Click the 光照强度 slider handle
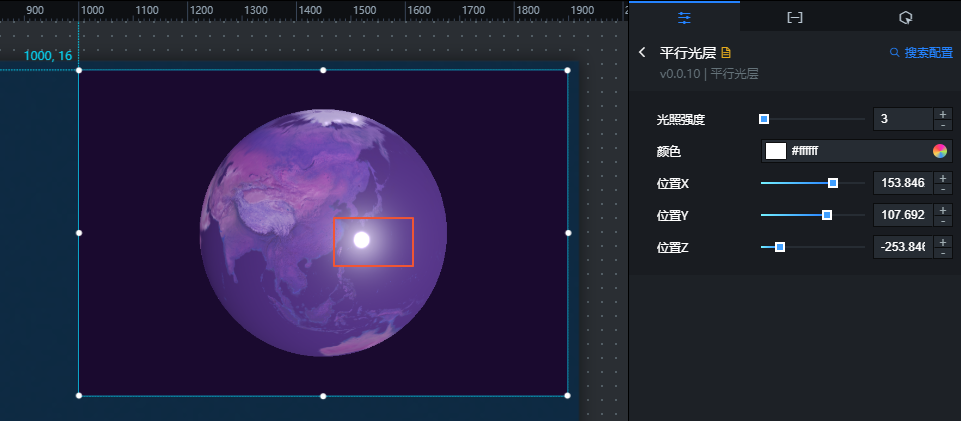Image resolution: width=961 pixels, height=421 pixels. [x=764, y=119]
